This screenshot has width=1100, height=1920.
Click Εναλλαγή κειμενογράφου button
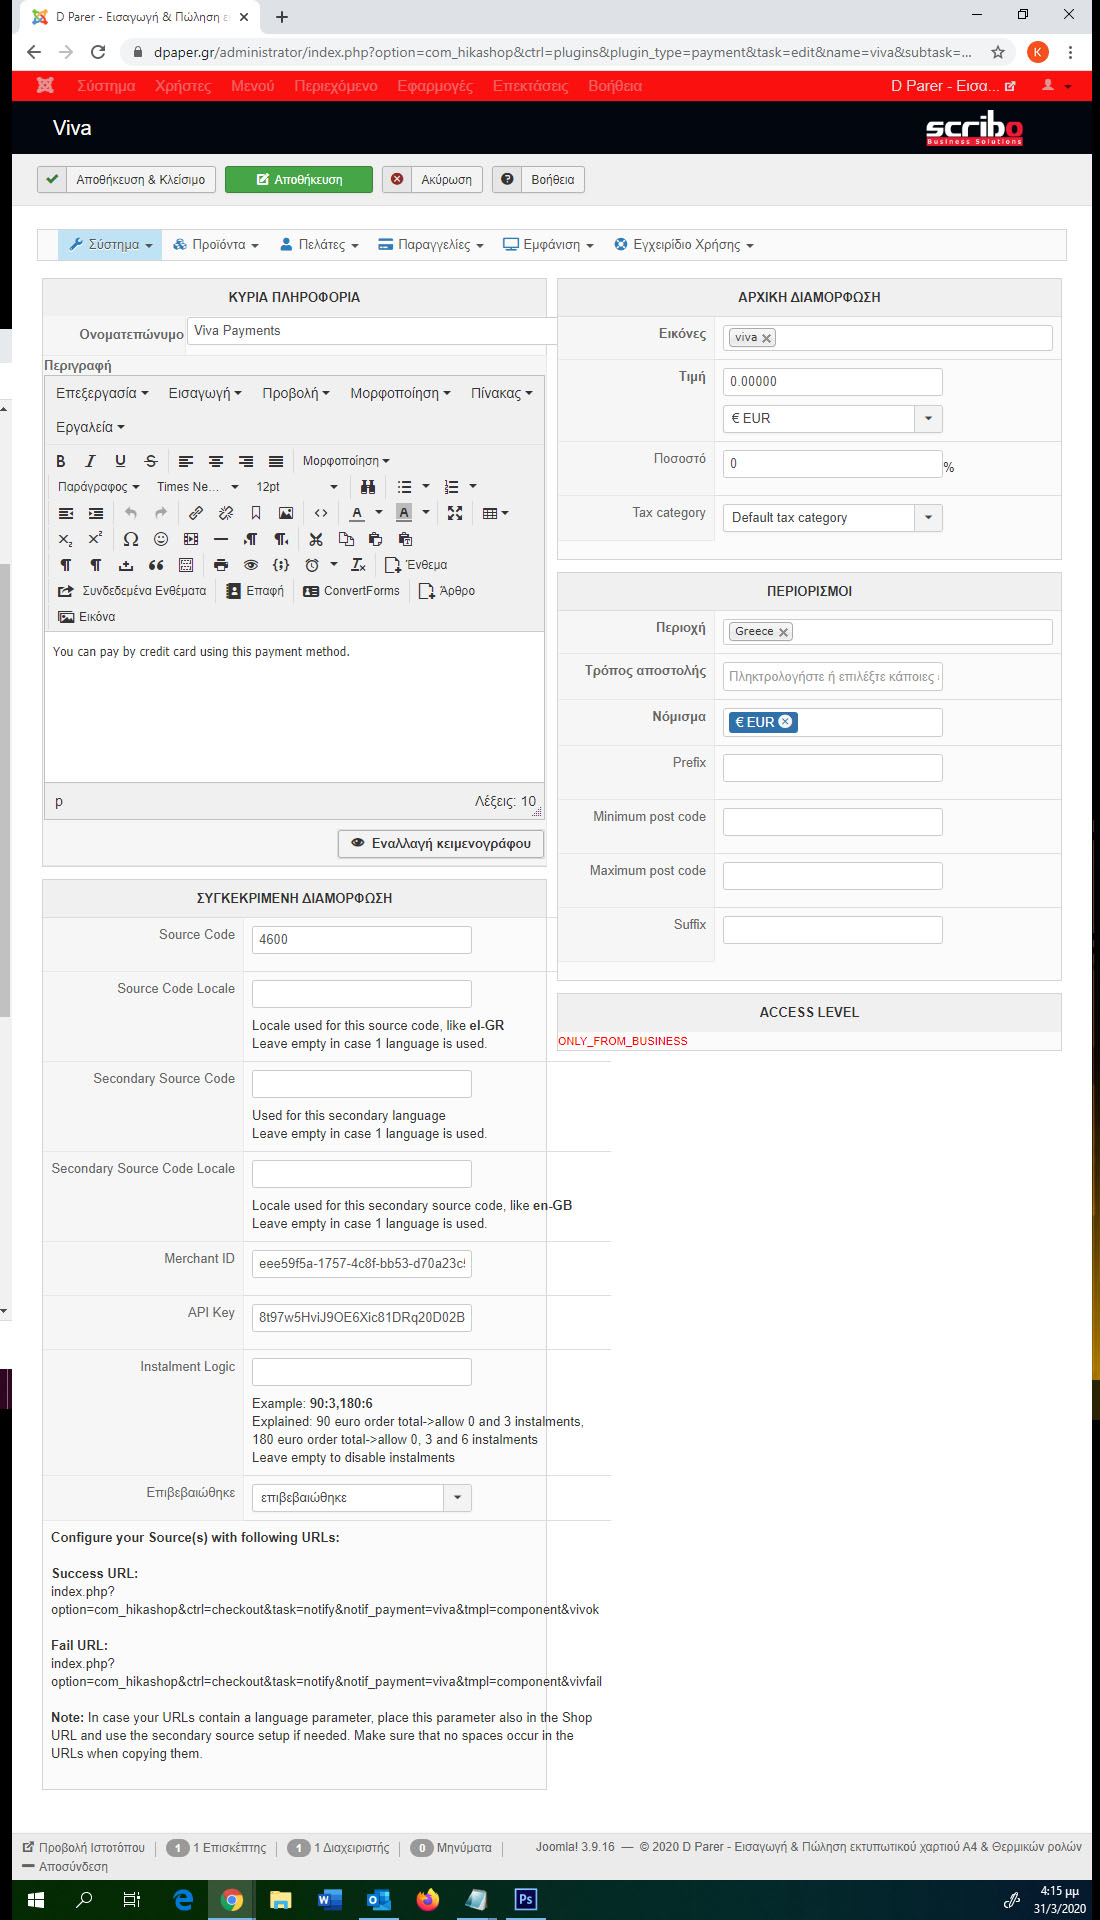pyautogui.click(x=441, y=844)
